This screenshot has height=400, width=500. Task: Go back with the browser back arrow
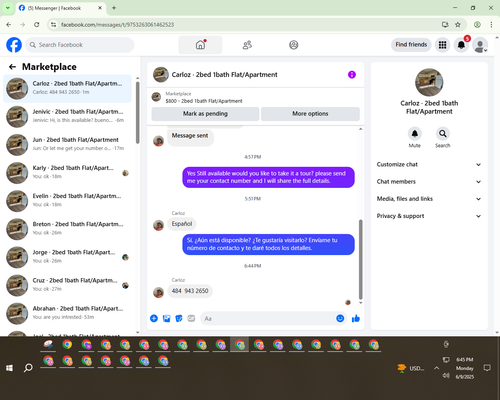point(9,24)
